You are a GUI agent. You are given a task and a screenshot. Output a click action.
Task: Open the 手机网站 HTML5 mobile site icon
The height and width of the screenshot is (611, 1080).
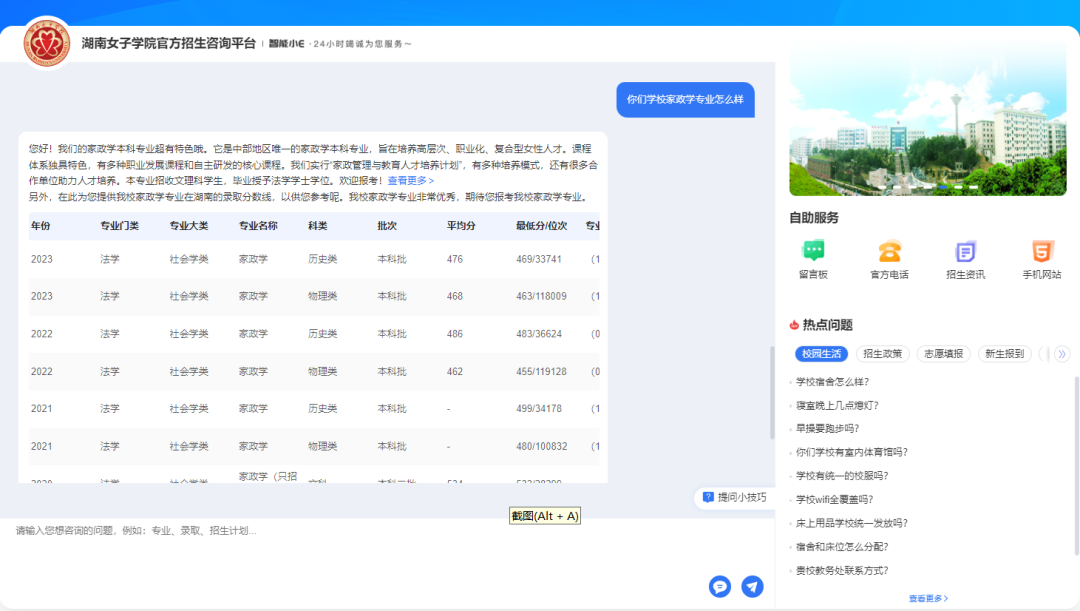pyautogui.click(x=1041, y=252)
